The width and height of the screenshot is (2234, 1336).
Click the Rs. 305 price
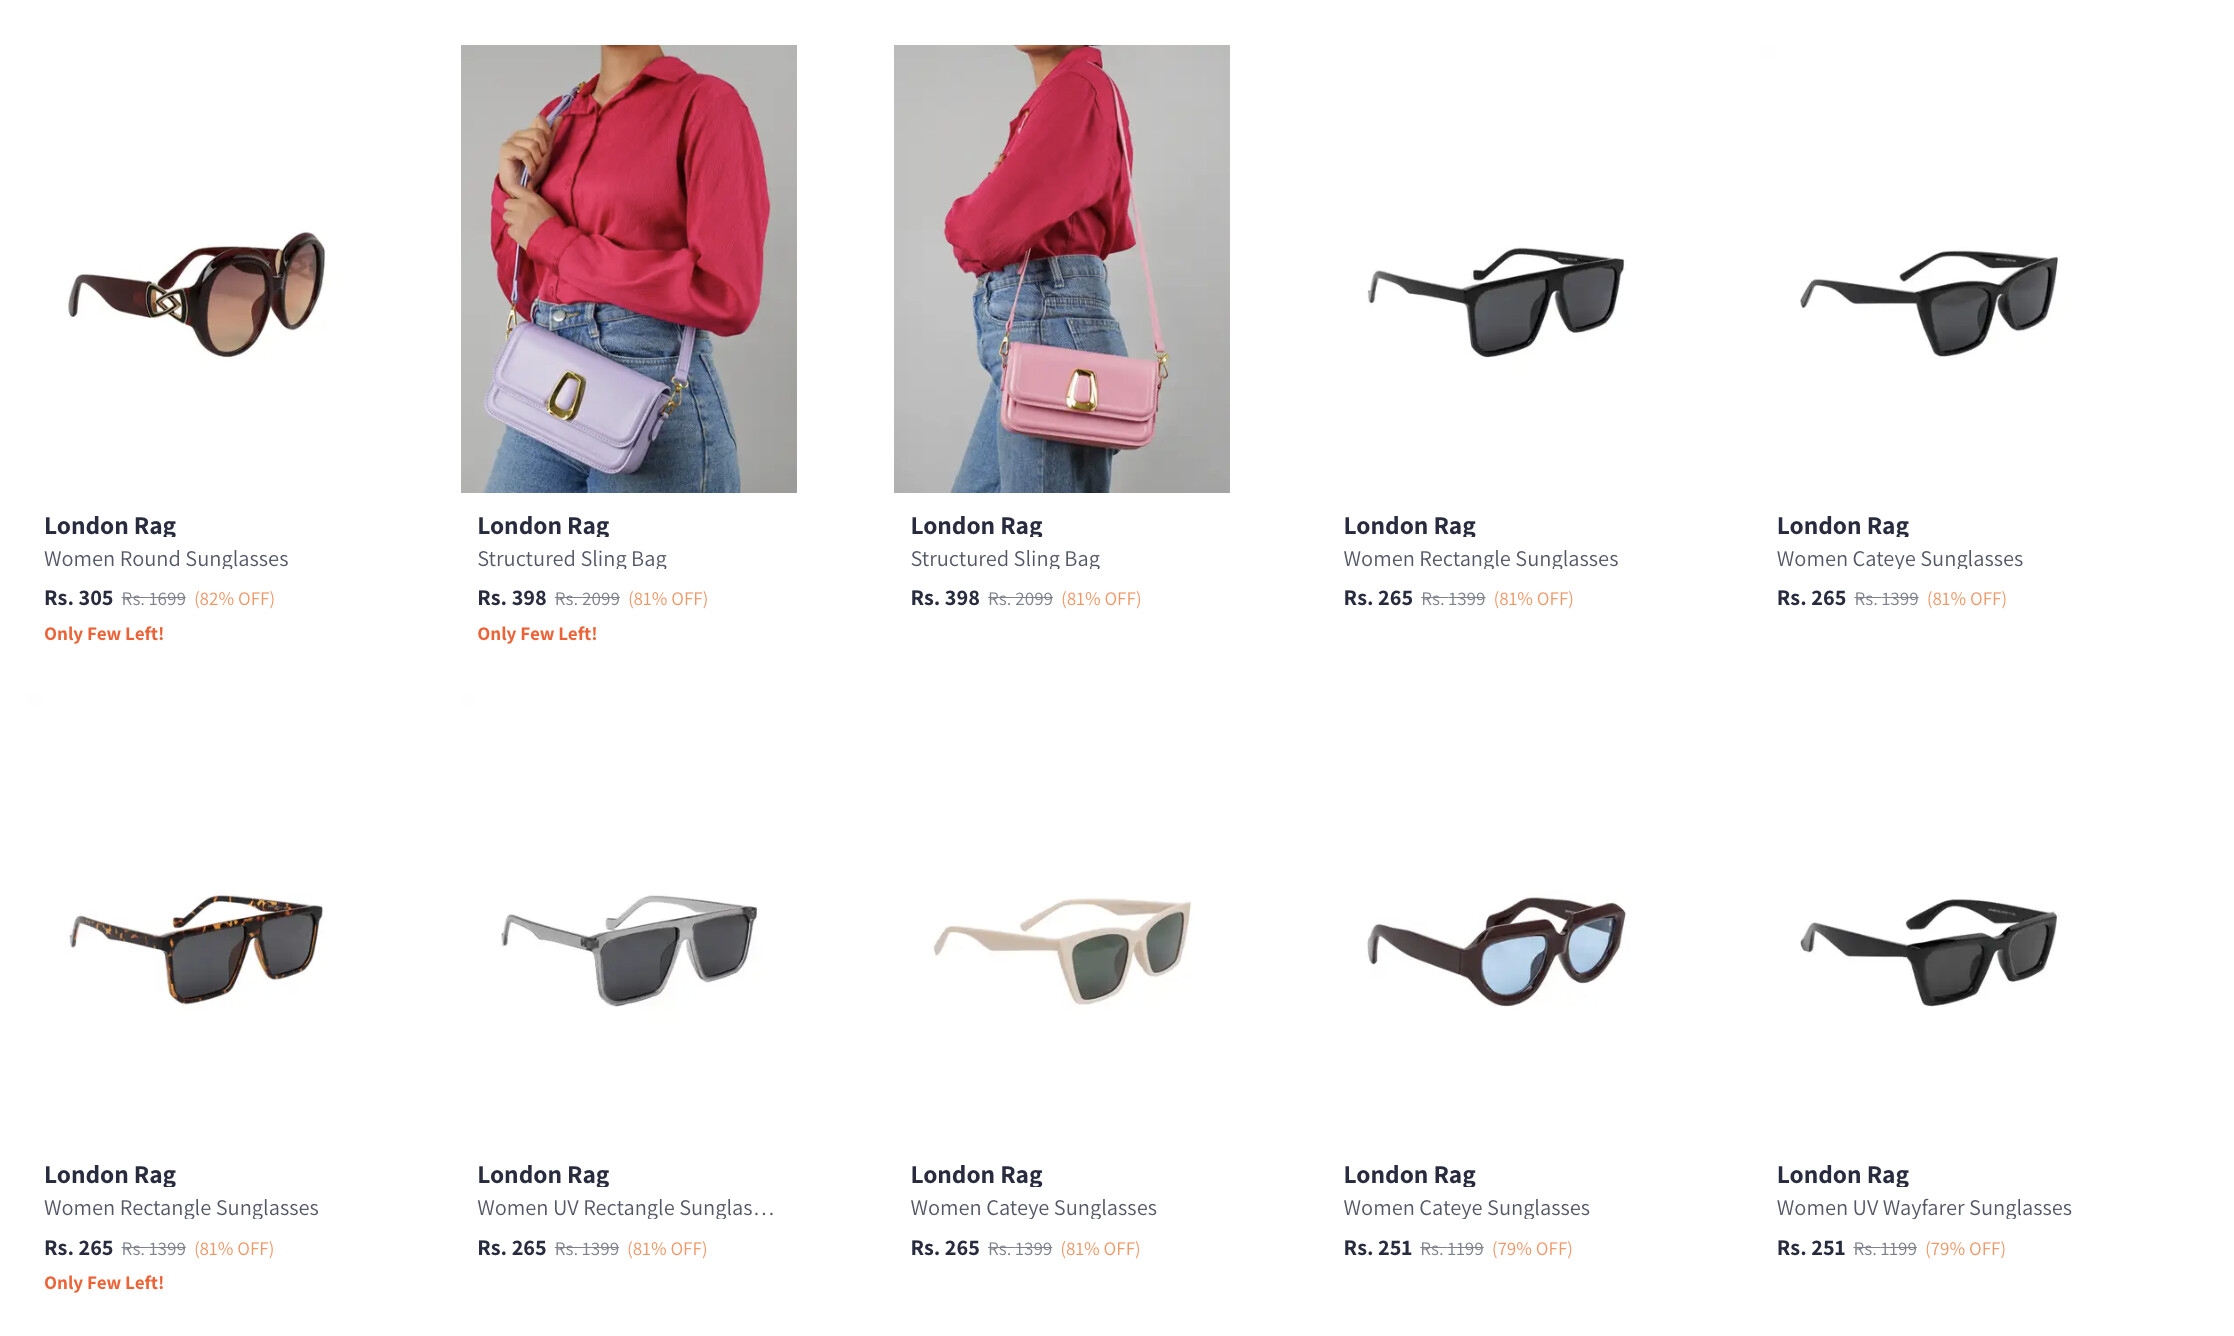point(78,598)
